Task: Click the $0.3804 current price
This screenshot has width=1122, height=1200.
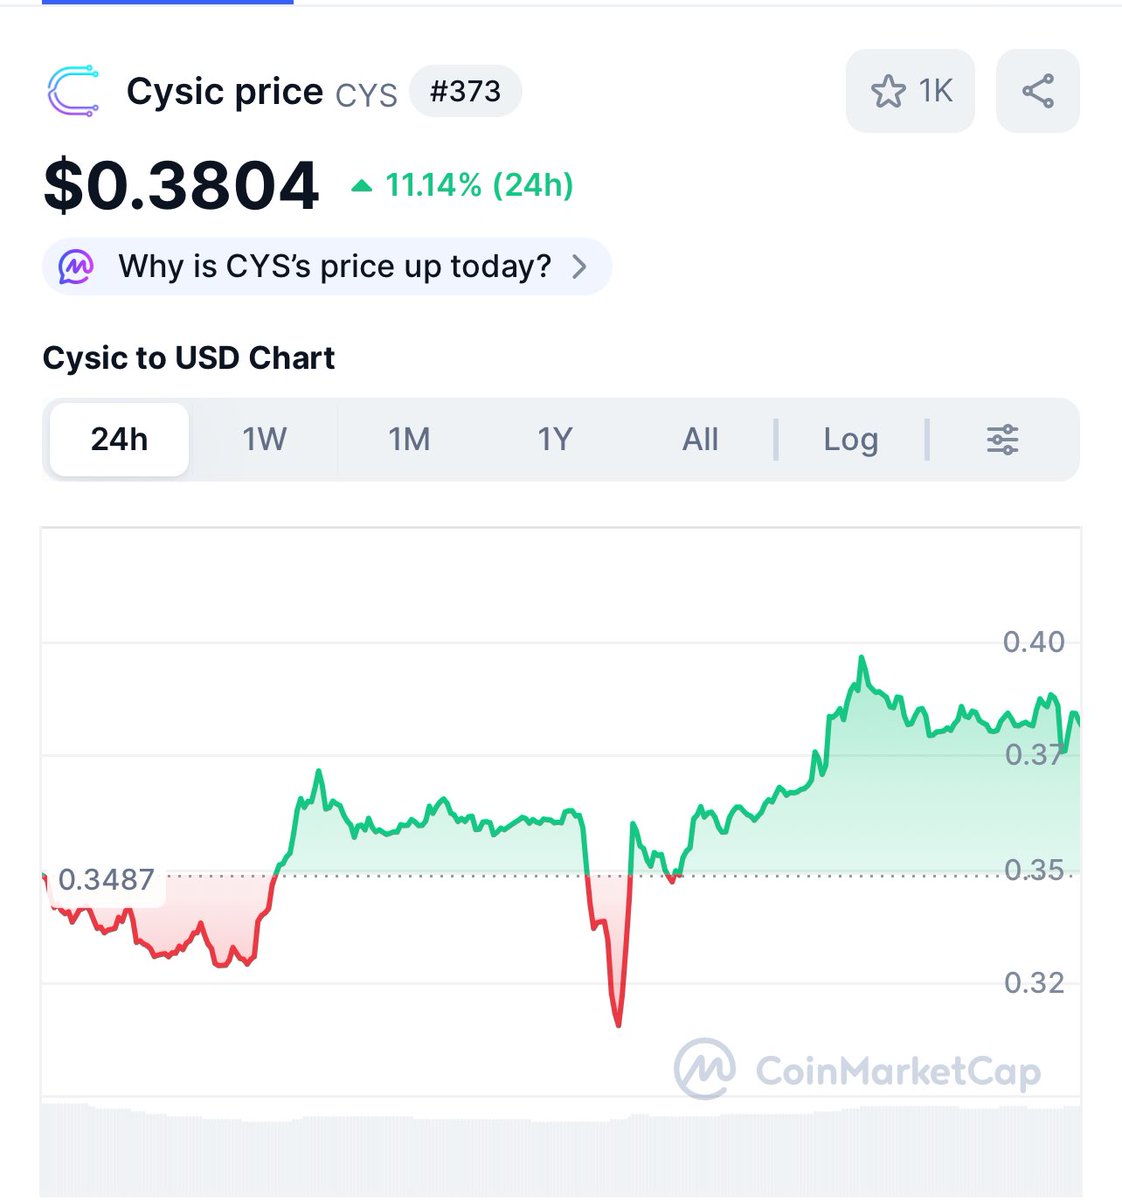Action: (x=181, y=186)
